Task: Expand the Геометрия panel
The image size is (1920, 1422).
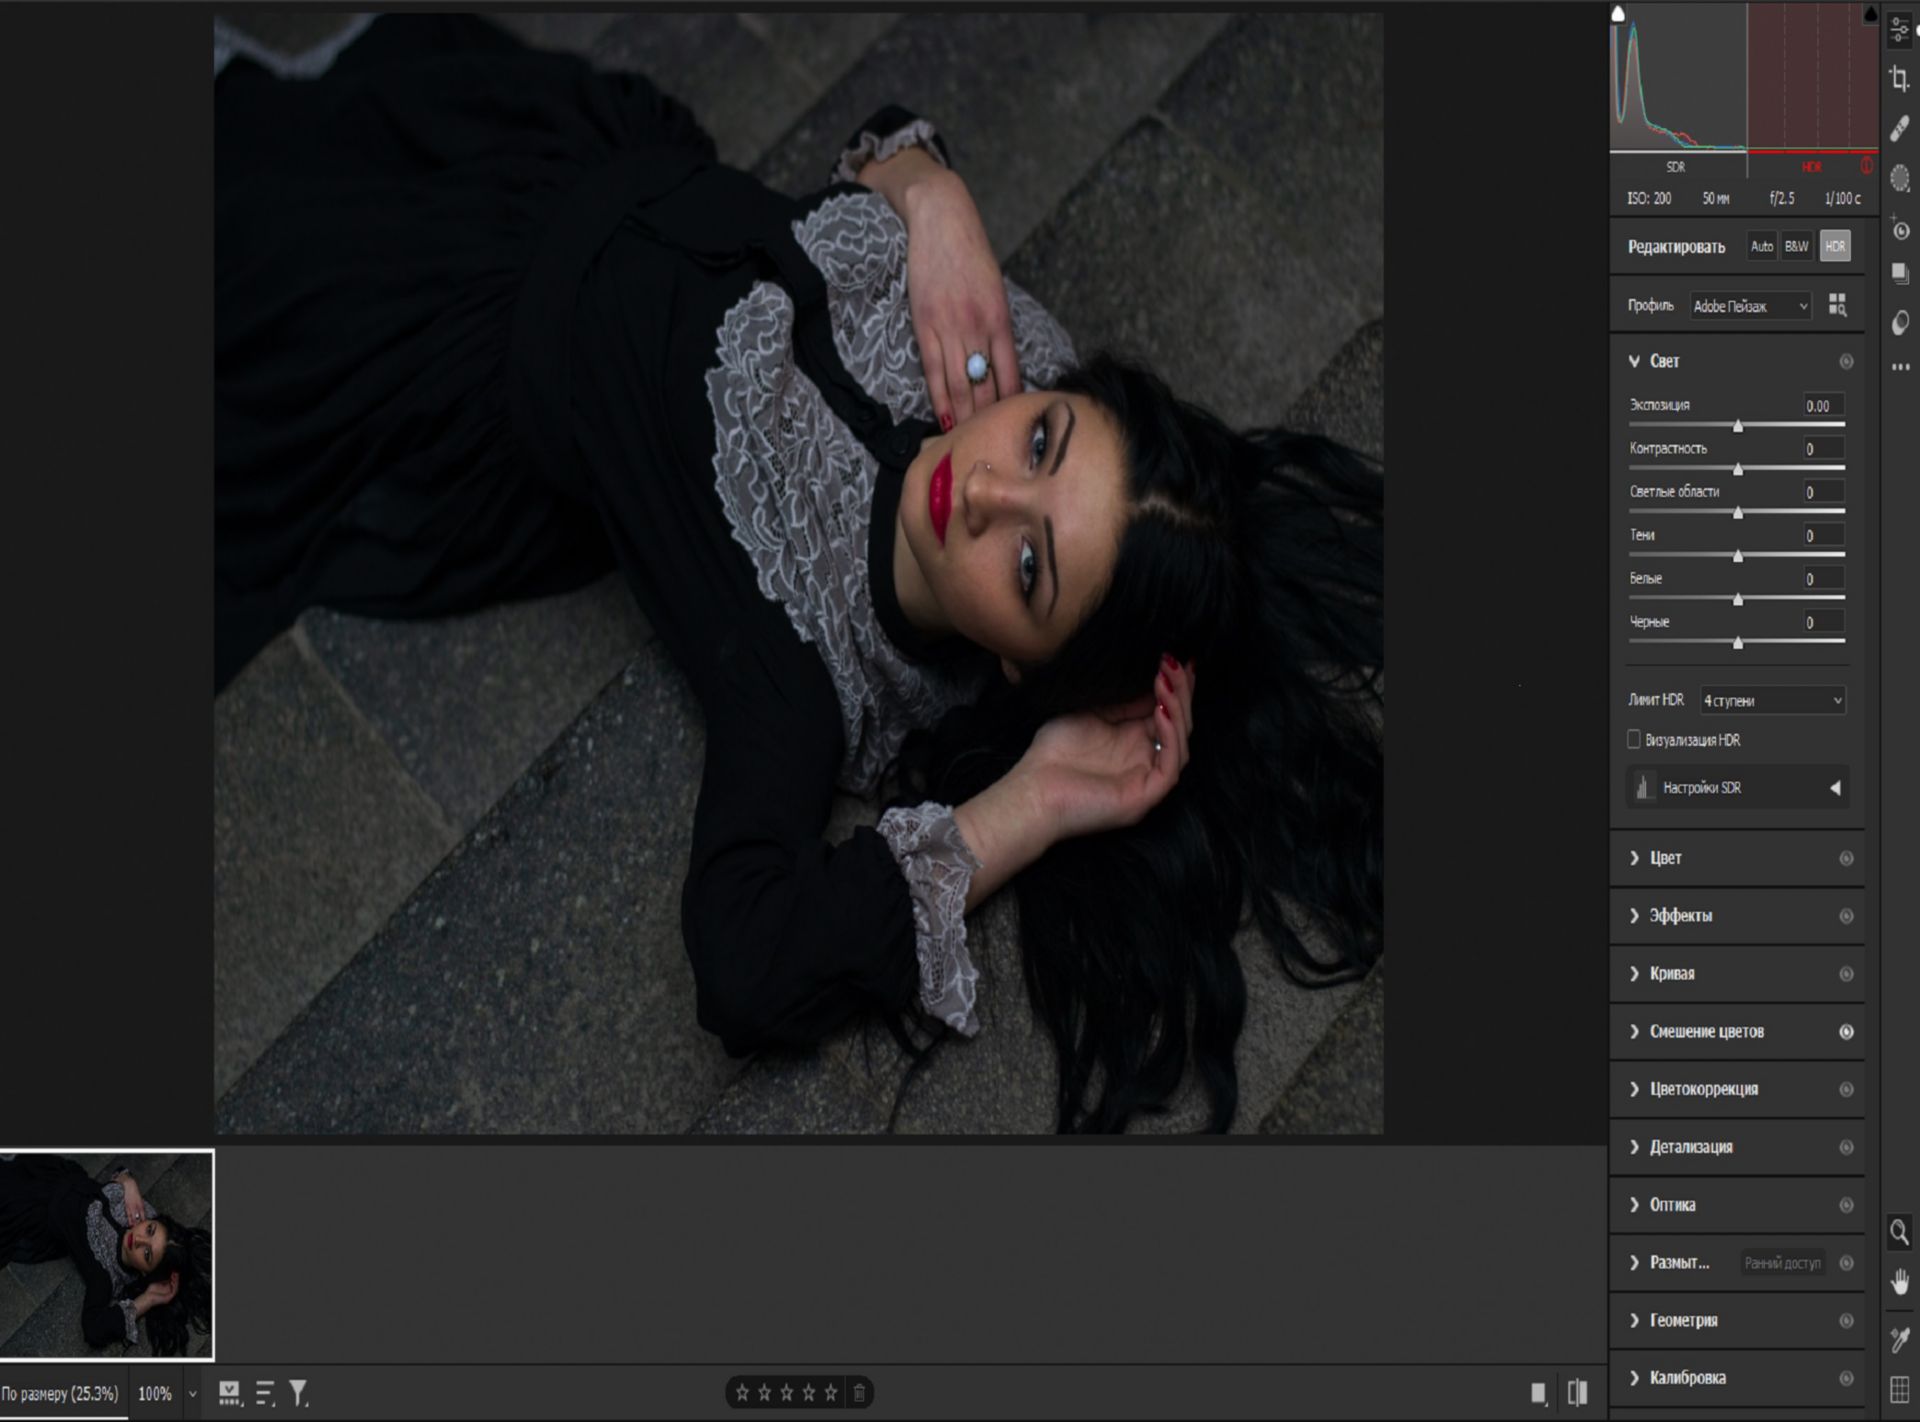Action: pos(1634,1320)
